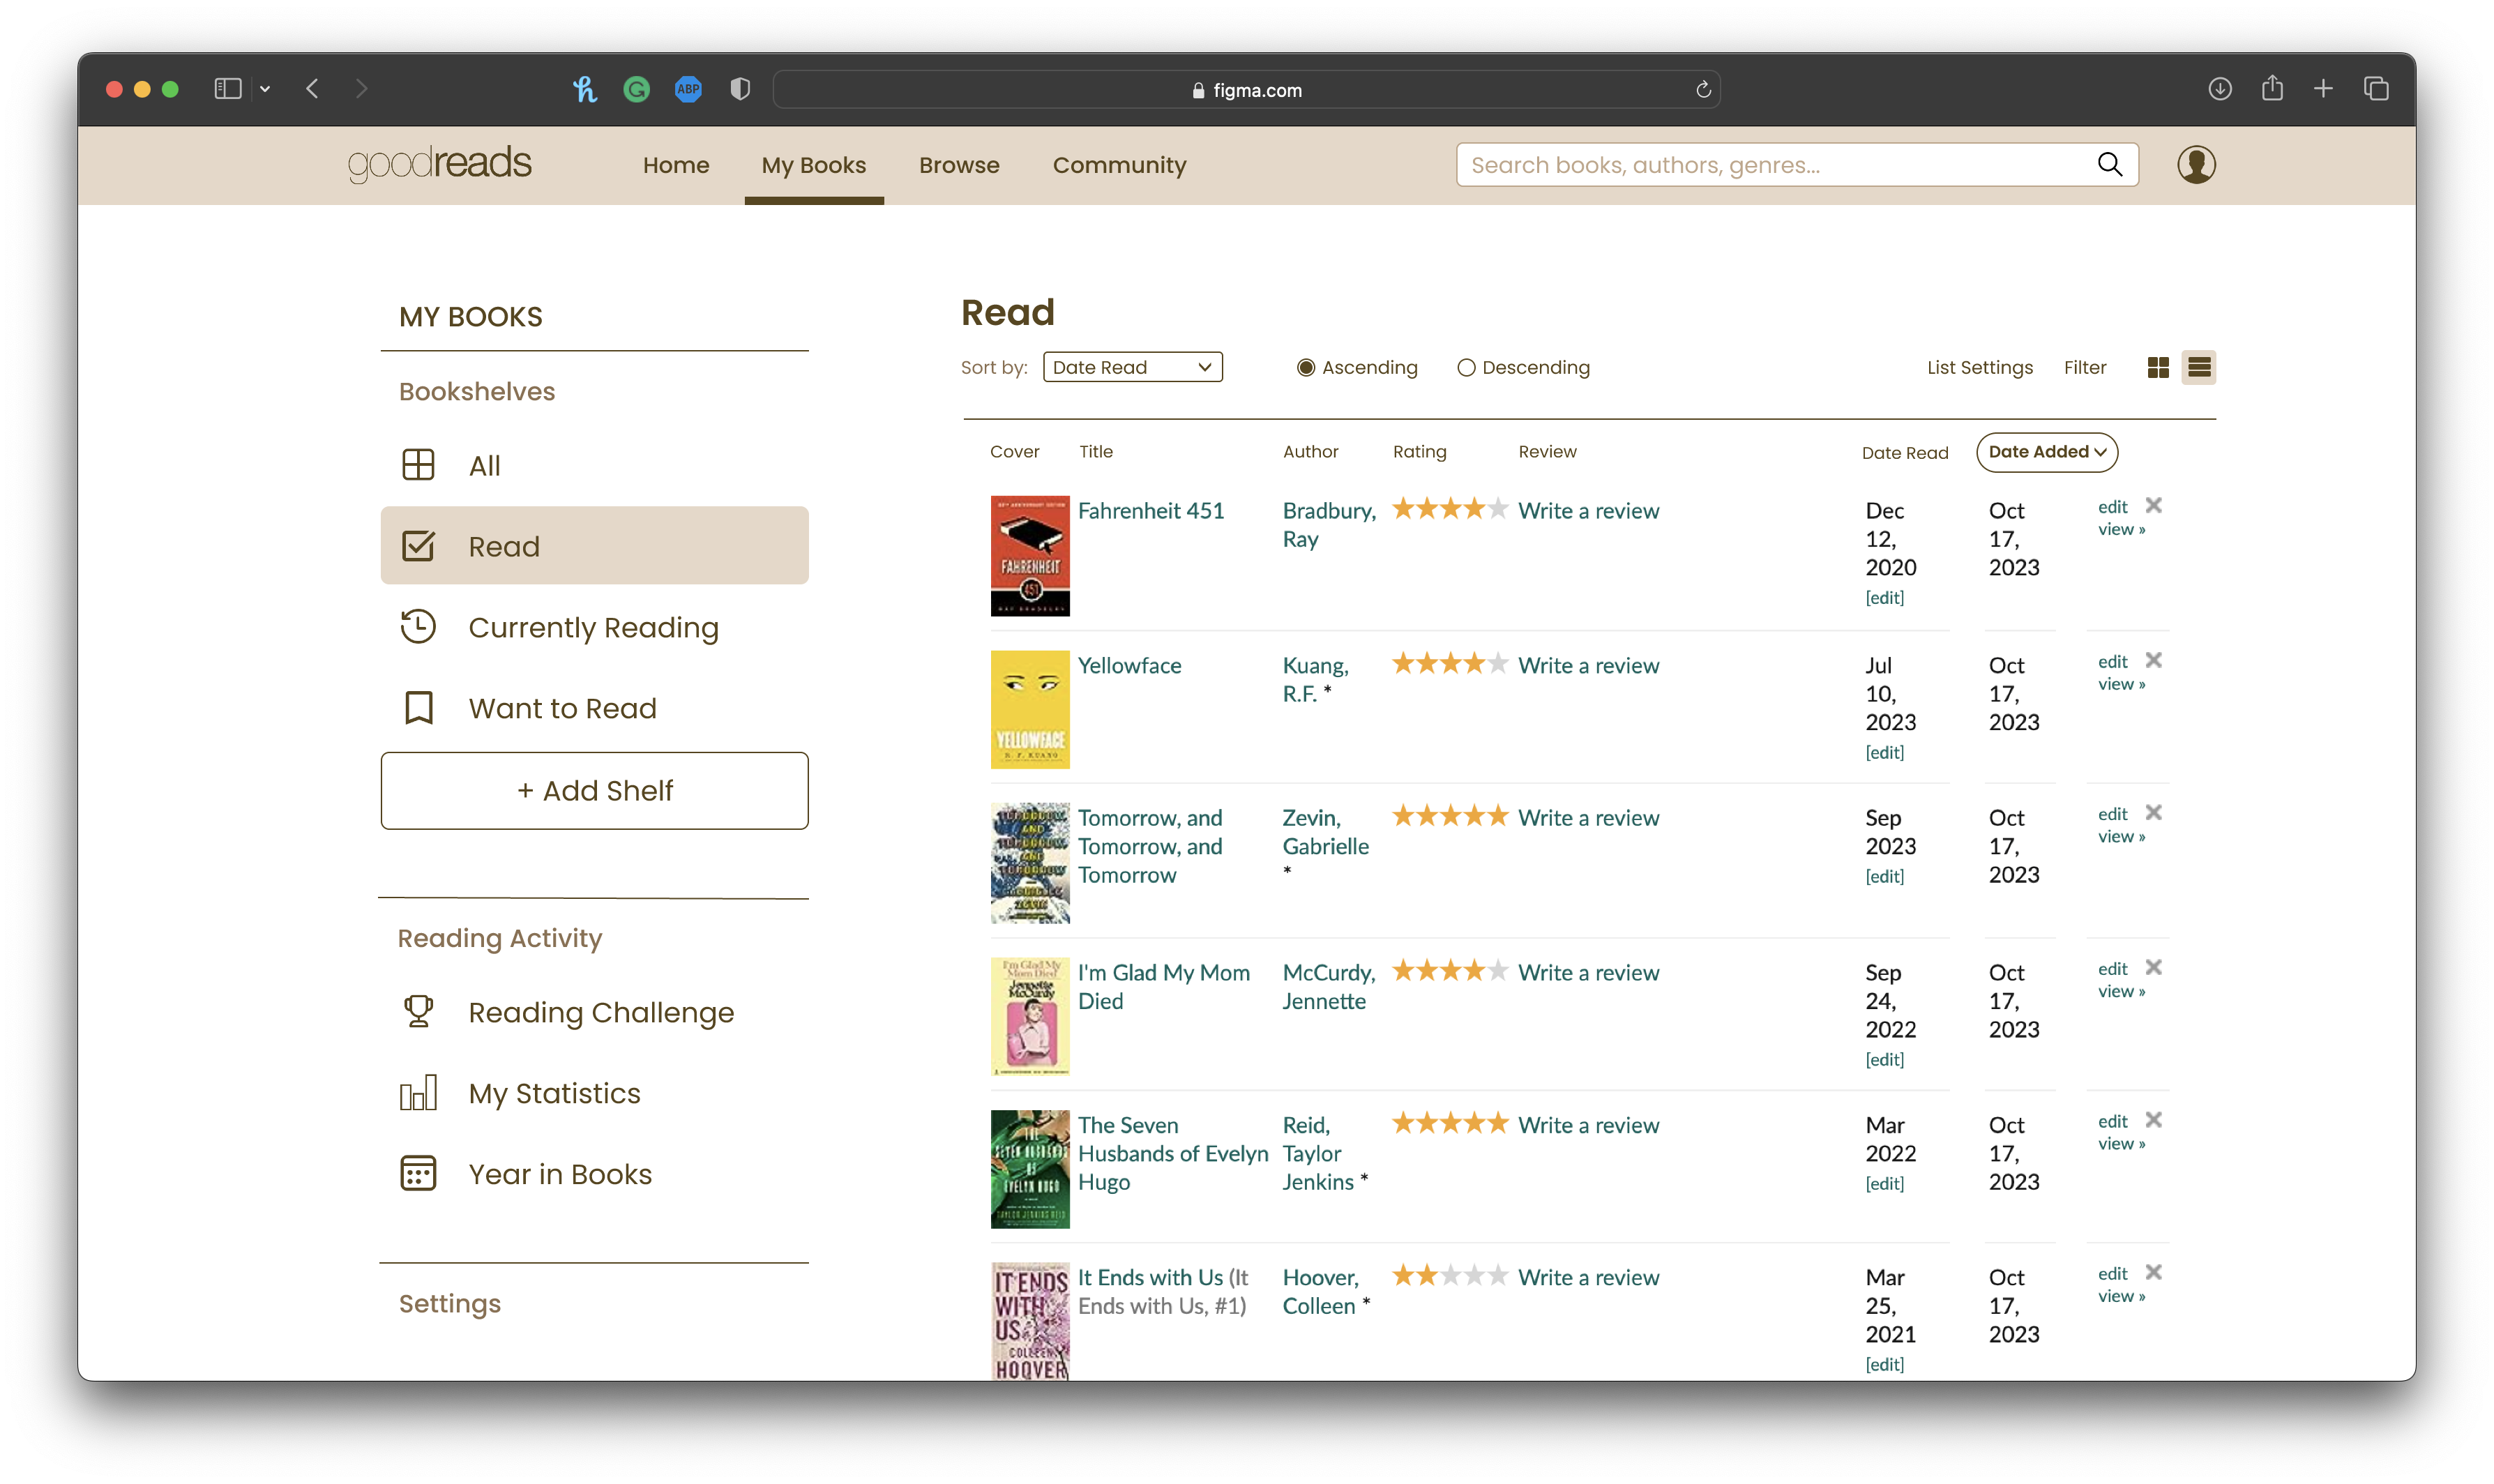Open Reading Challenge trophy item
This screenshot has width=2494, height=1484.
point(600,1012)
